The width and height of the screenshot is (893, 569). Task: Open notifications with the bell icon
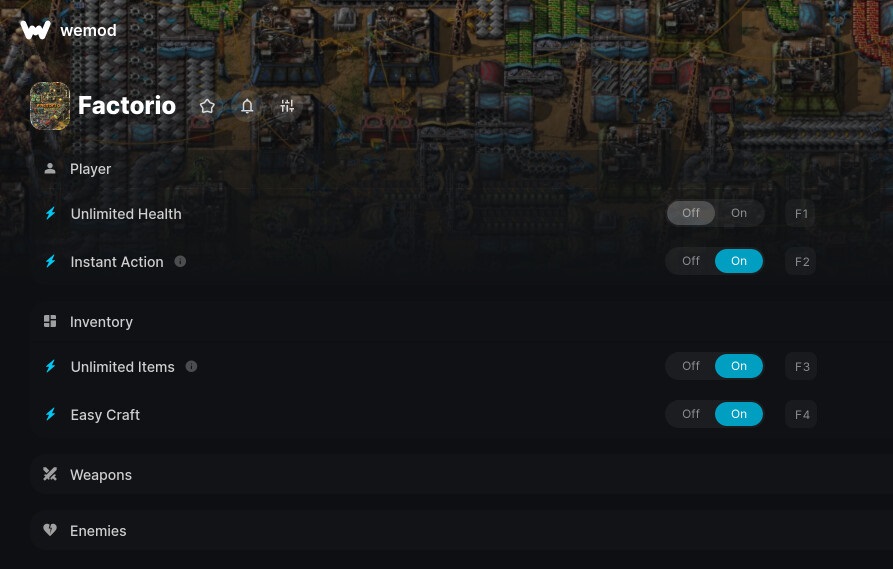pyautogui.click(x=247, y=106)
